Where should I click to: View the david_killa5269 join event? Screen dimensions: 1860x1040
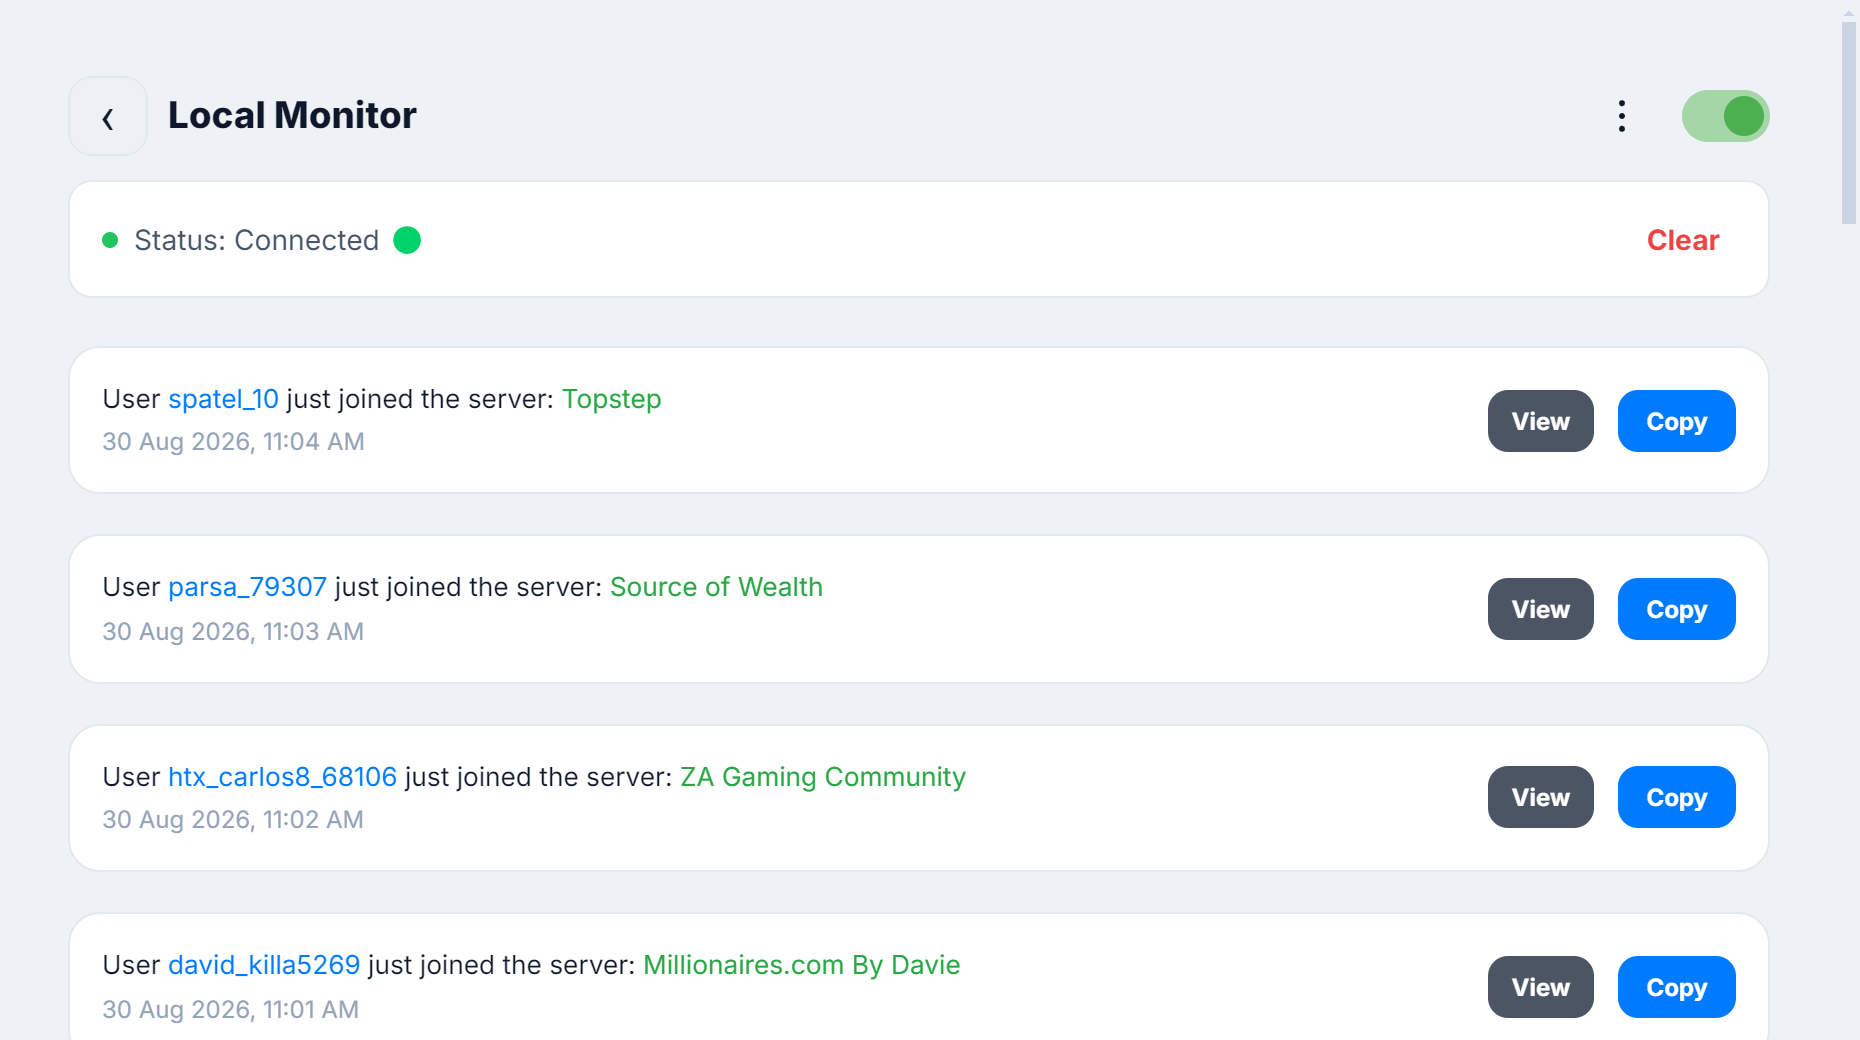1541,987
